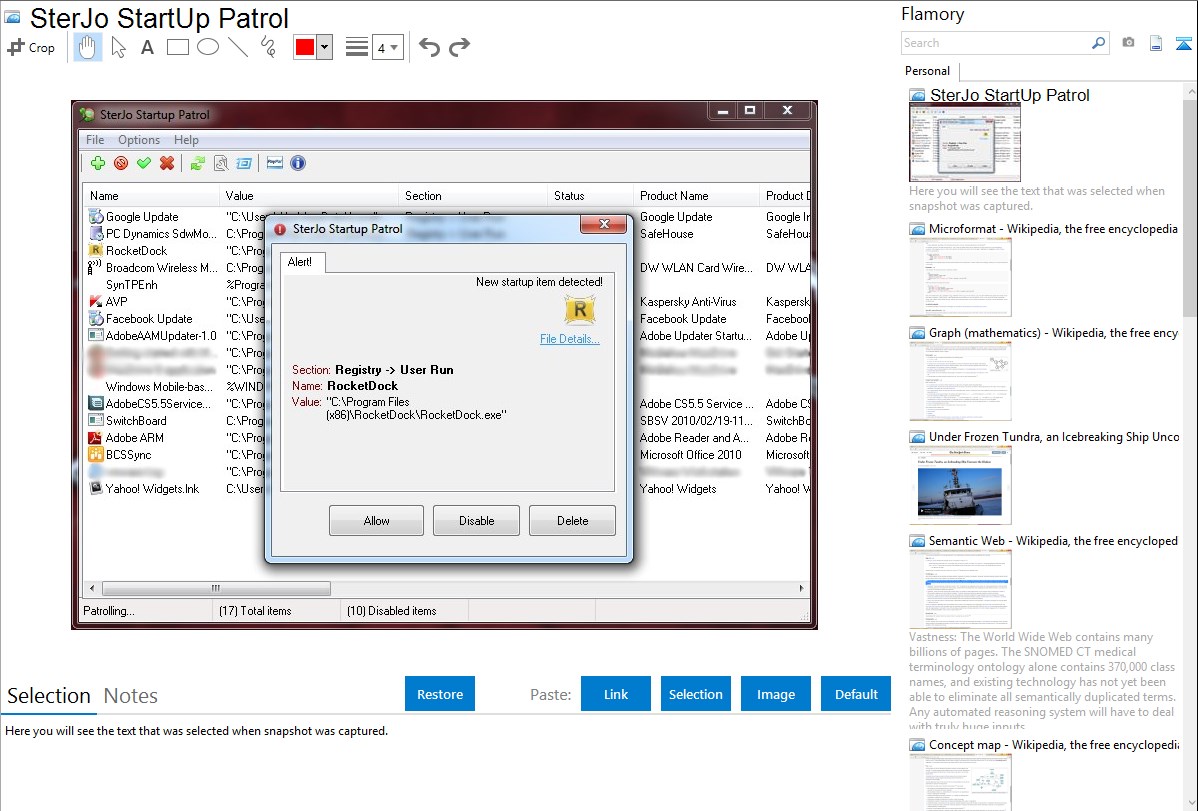Click the line thickness icon
The height and width of the screenshot is (811, 1198).
(357, 47)
